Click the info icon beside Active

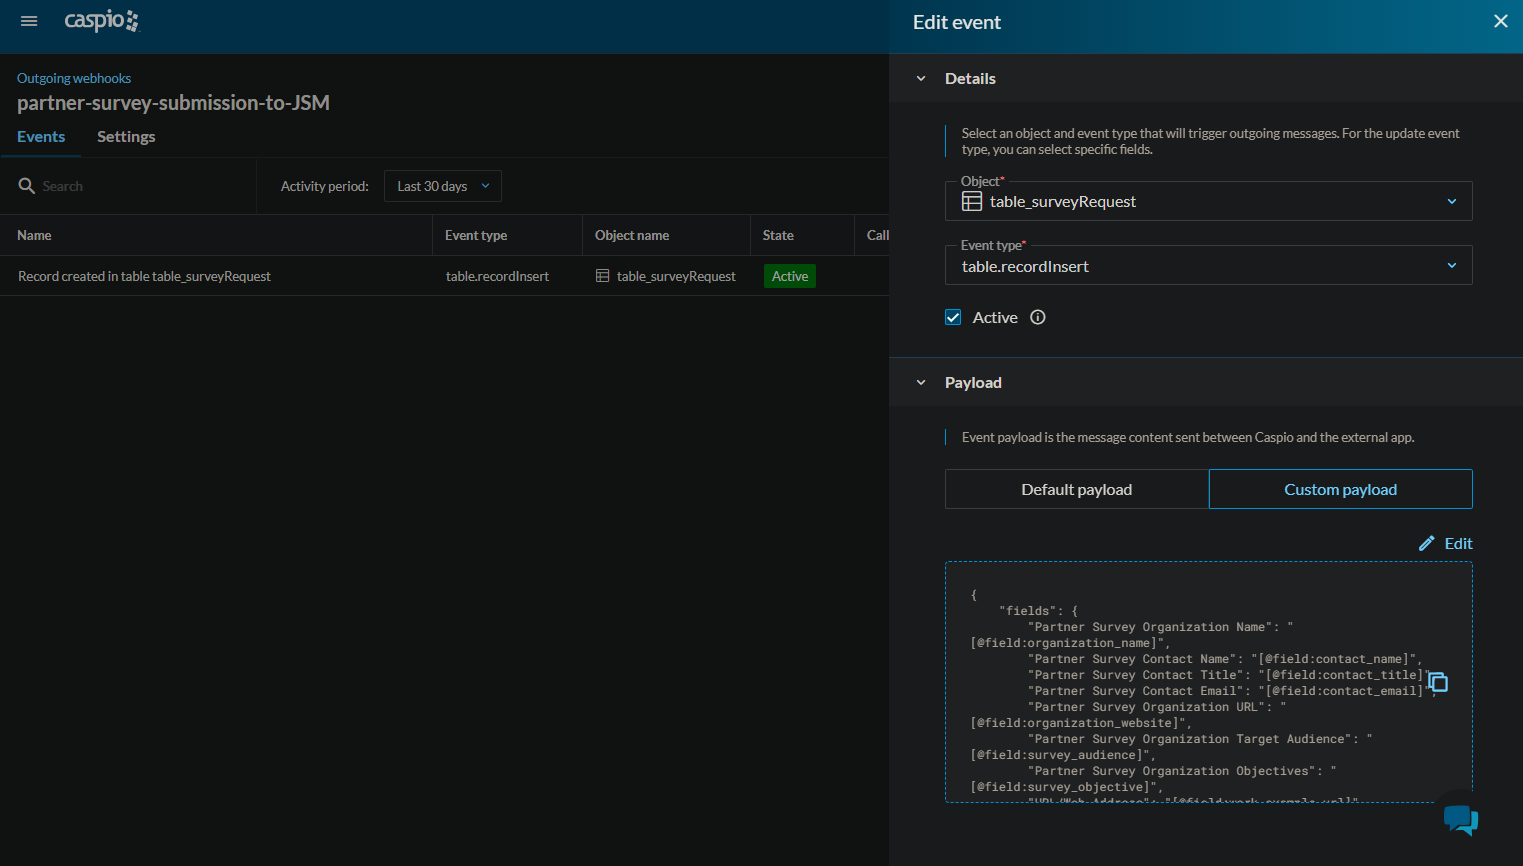1038,317
